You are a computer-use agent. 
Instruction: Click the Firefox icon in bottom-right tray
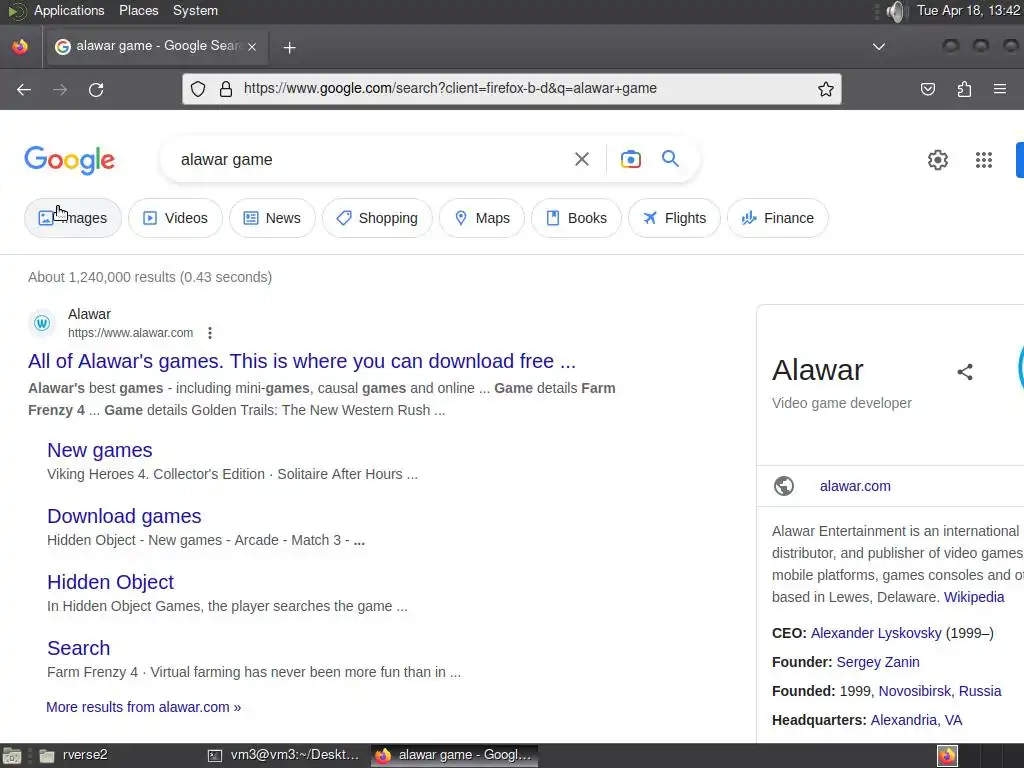point(947,756)
